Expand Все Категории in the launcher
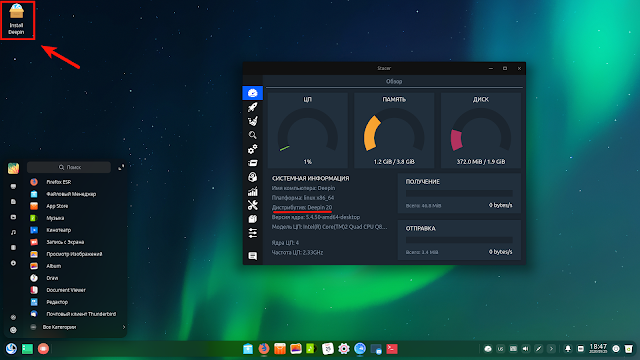 (x=77, y=327)
